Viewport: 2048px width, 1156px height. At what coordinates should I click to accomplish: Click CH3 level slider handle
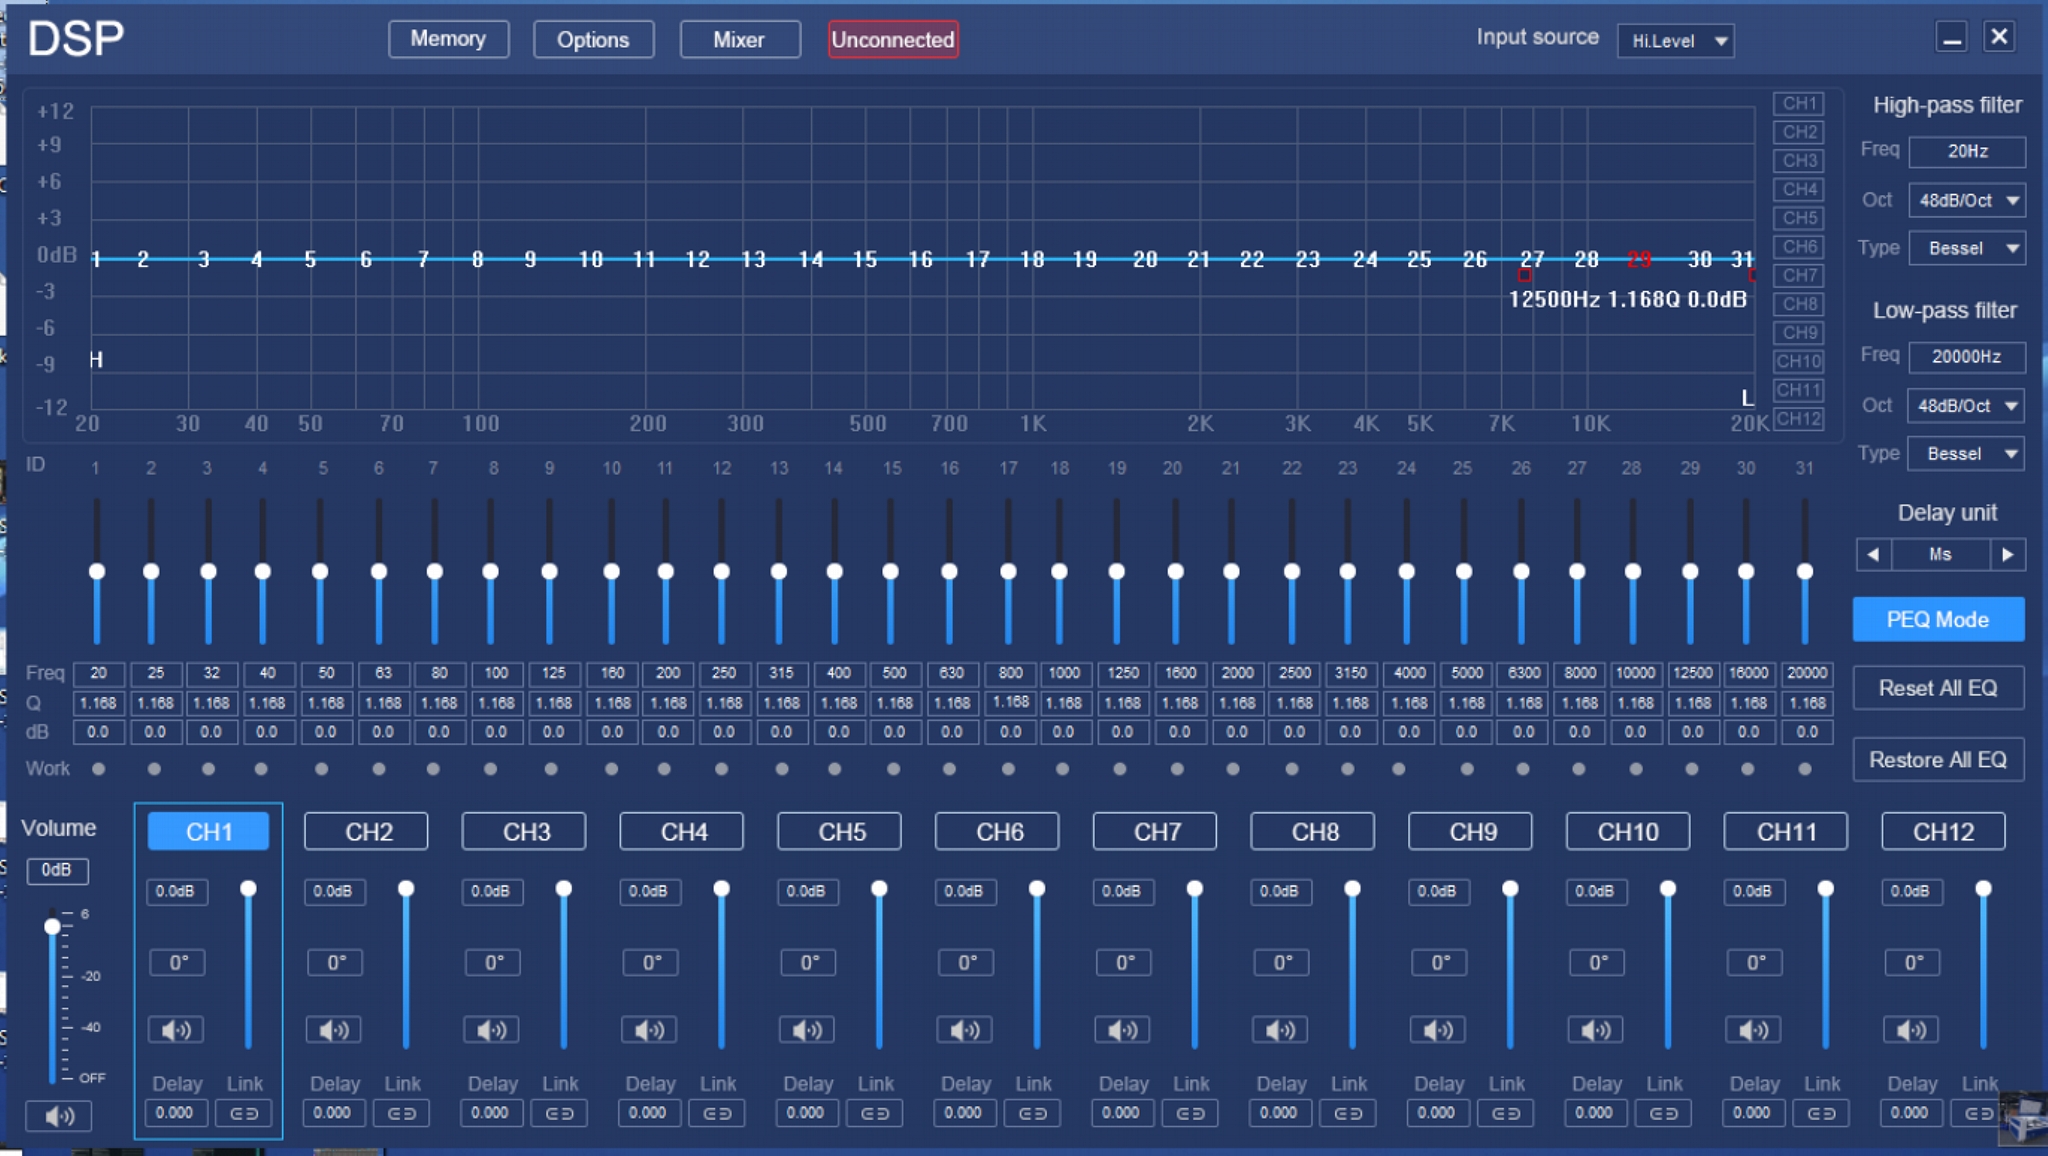pos(564,888)
